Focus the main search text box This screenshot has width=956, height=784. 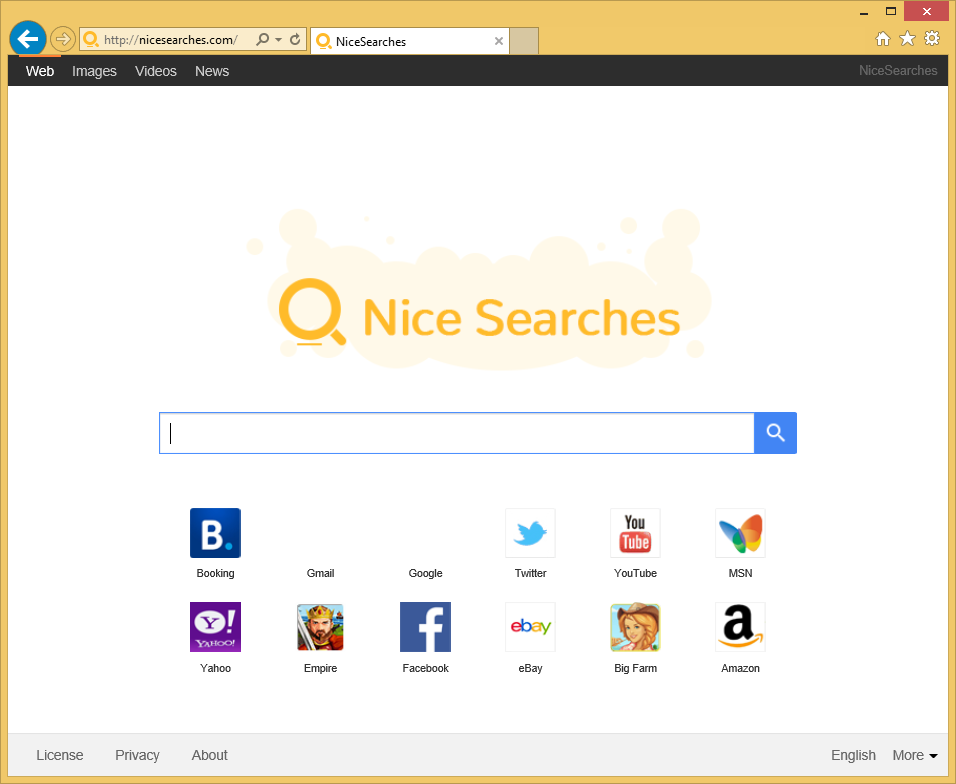tap(457, 433)
